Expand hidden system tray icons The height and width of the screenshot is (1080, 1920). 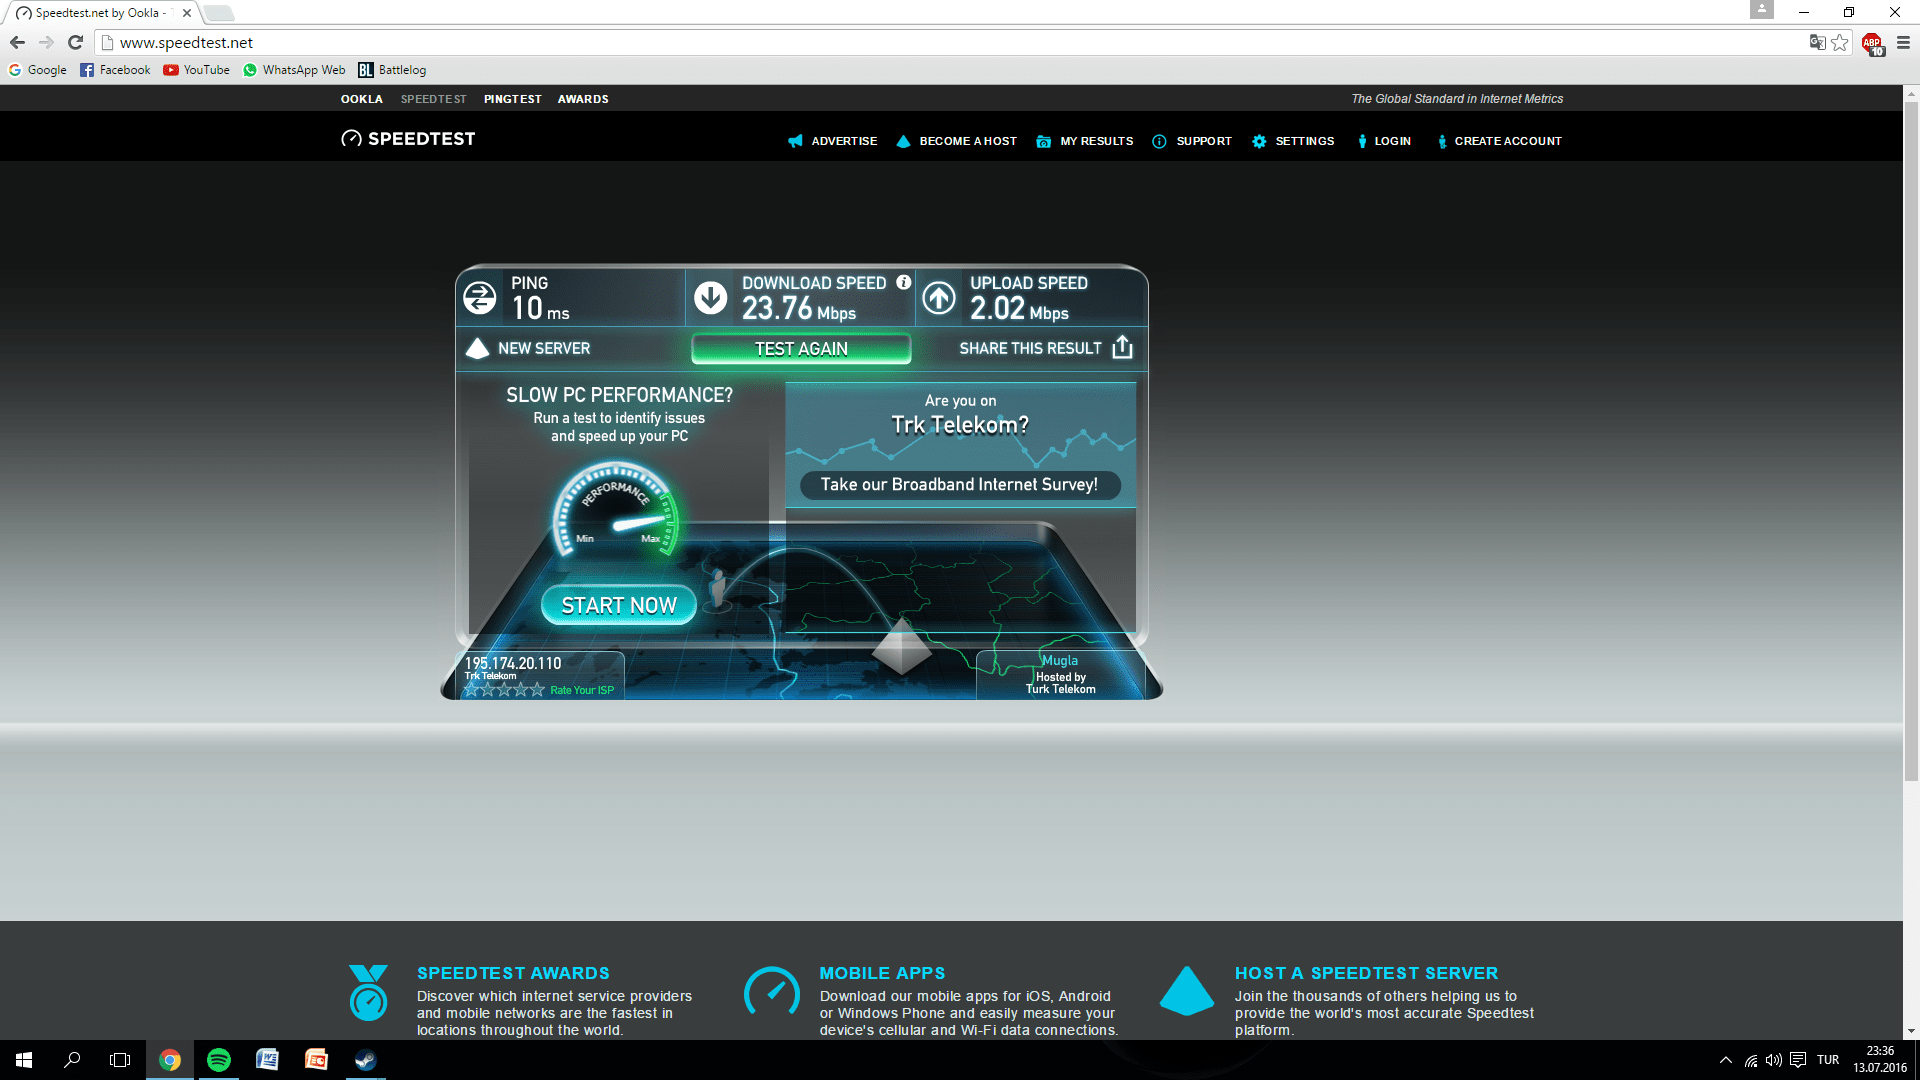tap(1725, 1060)
